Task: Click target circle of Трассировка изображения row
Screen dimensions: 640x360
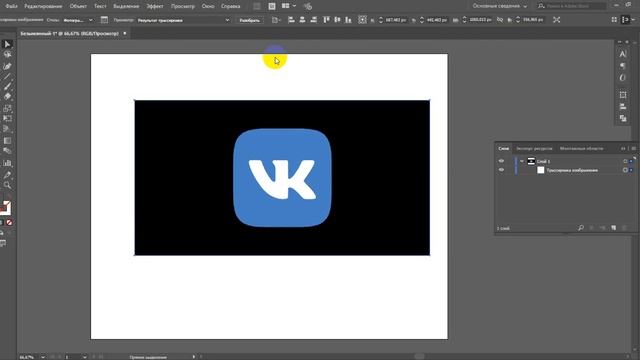Action: 625,170
